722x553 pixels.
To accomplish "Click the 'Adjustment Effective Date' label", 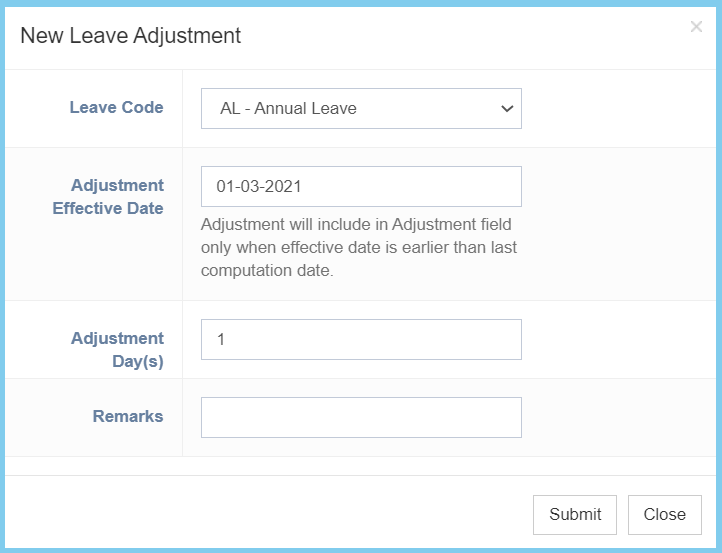I will 108,196.
